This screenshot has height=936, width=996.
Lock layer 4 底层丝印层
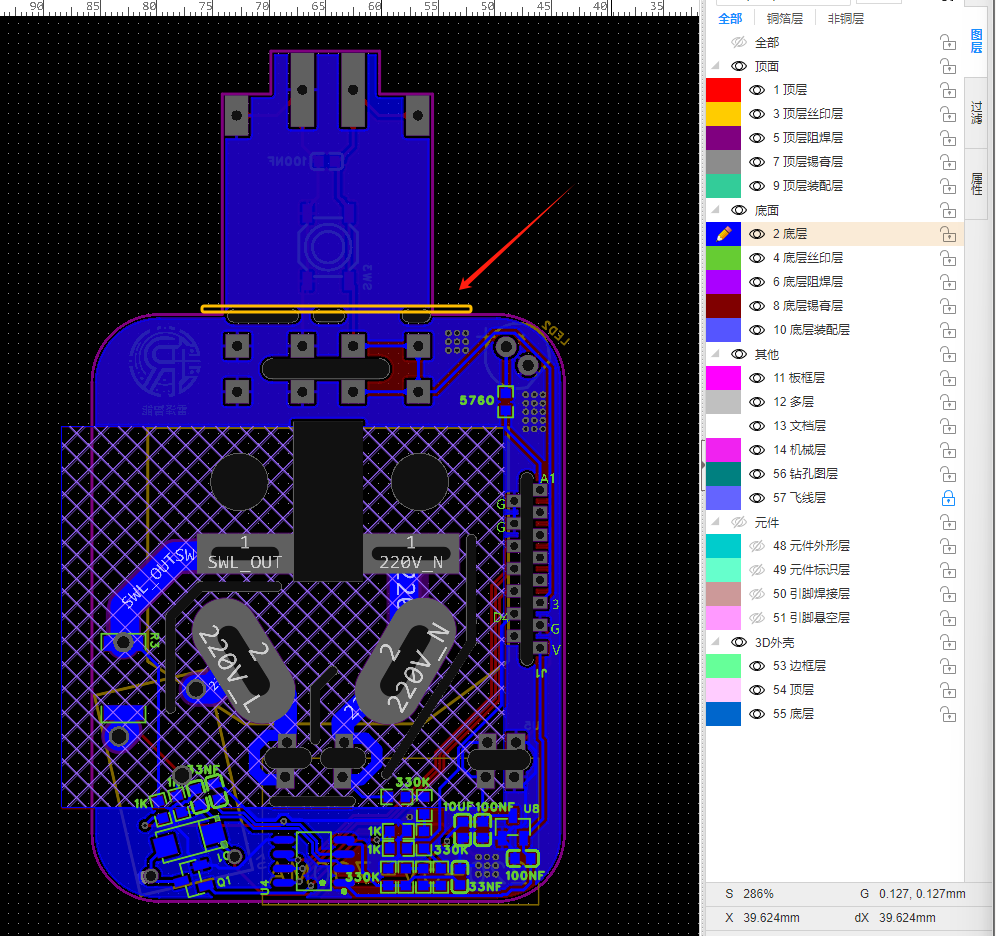click(948, 258)
